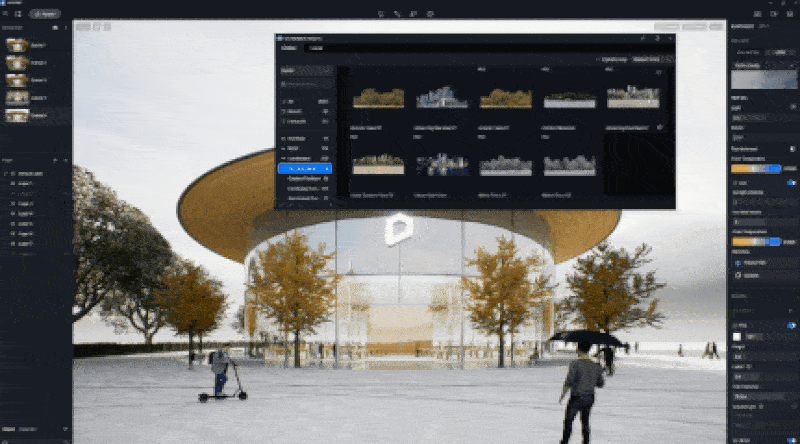Select the fourth grey skyline thumbnail in second row
Viewport: 800px width, 444px height.
pyautogui.click(x=569, y=166)
